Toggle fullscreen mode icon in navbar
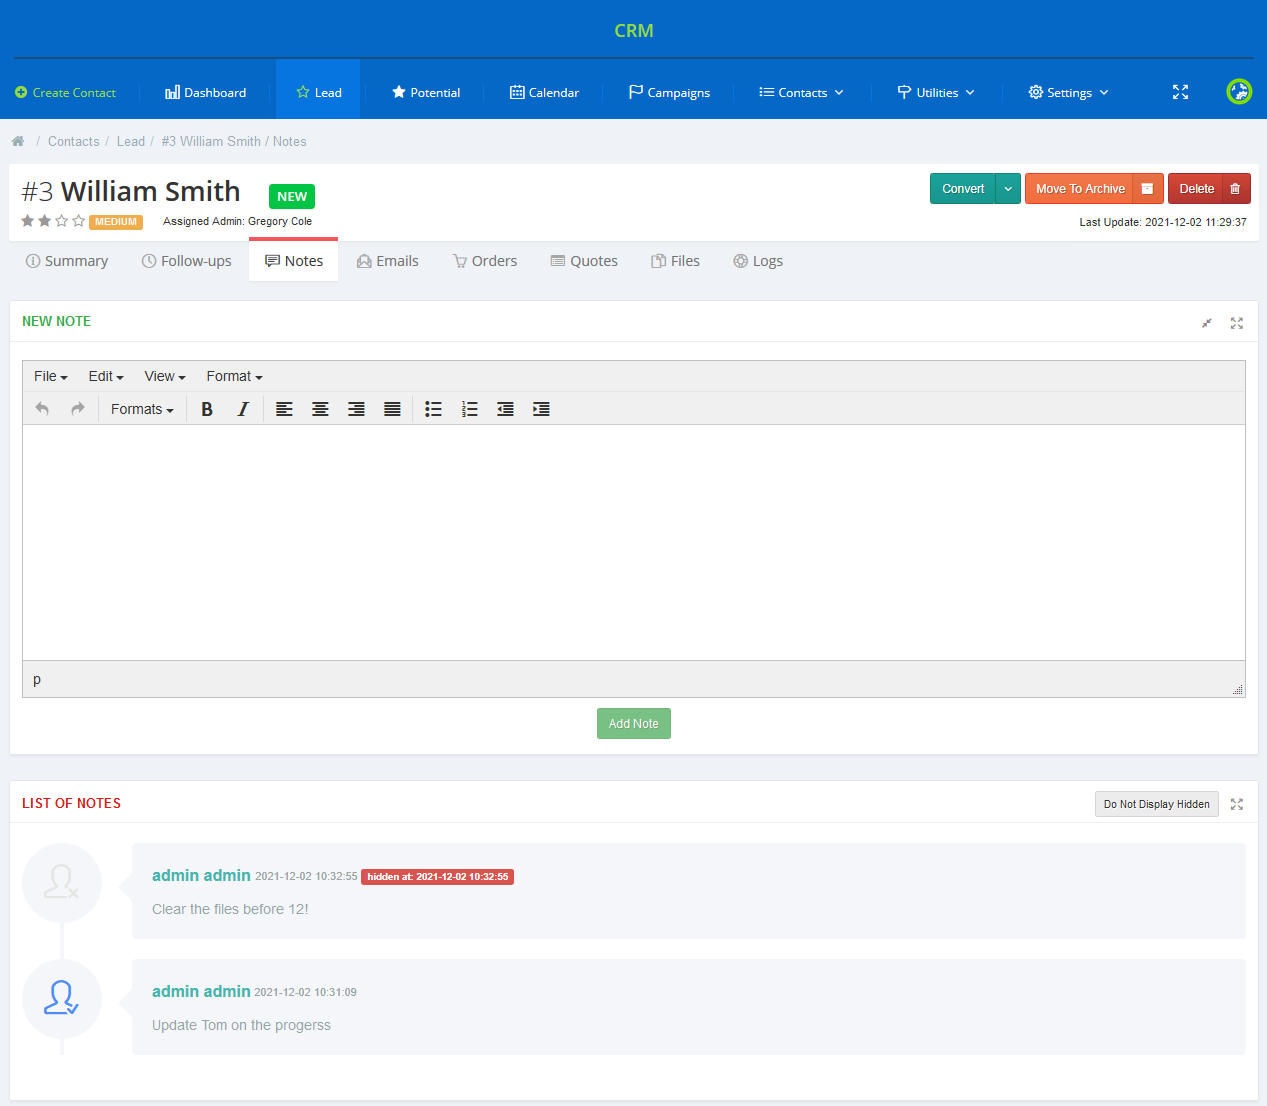Screen dimensions: 1267x1106 tap(1181, 92)
